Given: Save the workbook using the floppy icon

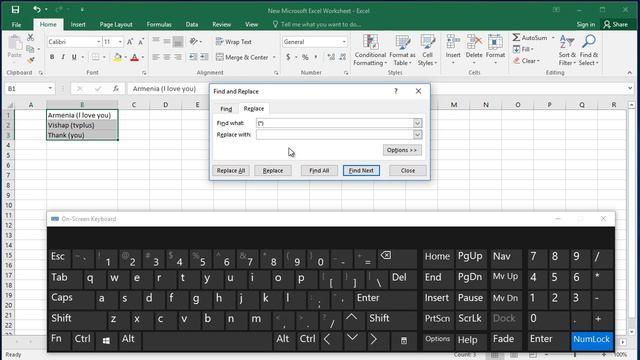Looking at the screenshot, I should click(15, 9).
